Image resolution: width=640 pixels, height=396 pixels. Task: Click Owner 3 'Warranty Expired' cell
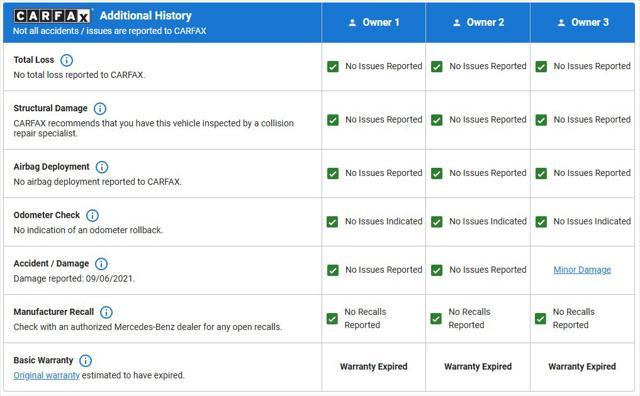tap(582, 367)
